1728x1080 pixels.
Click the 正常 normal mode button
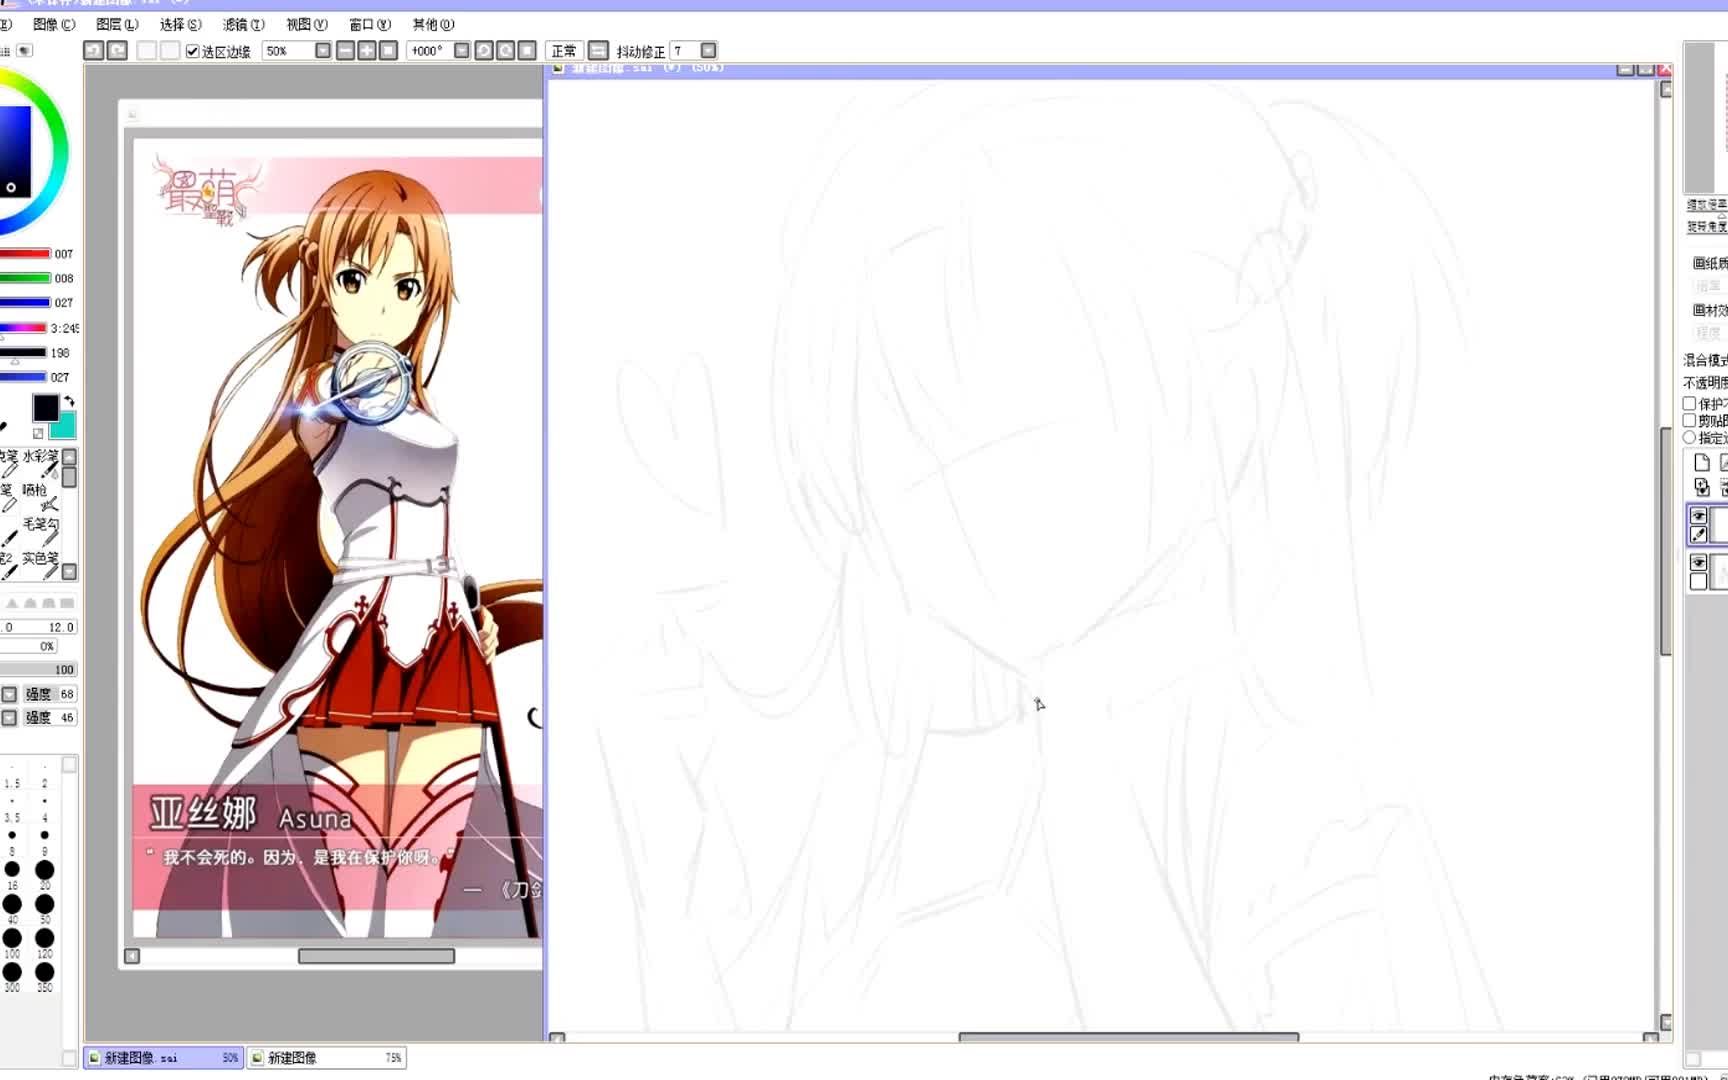pos(564,50)
